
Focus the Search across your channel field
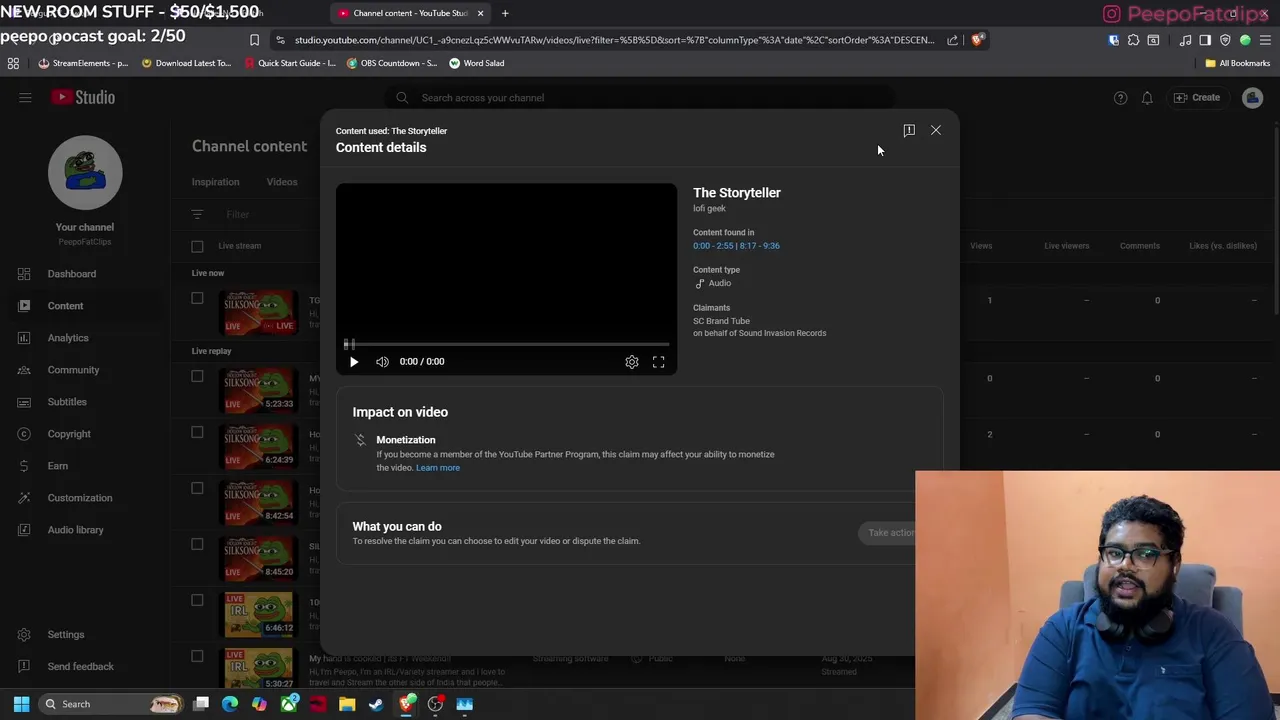click(x=640, y=98)
